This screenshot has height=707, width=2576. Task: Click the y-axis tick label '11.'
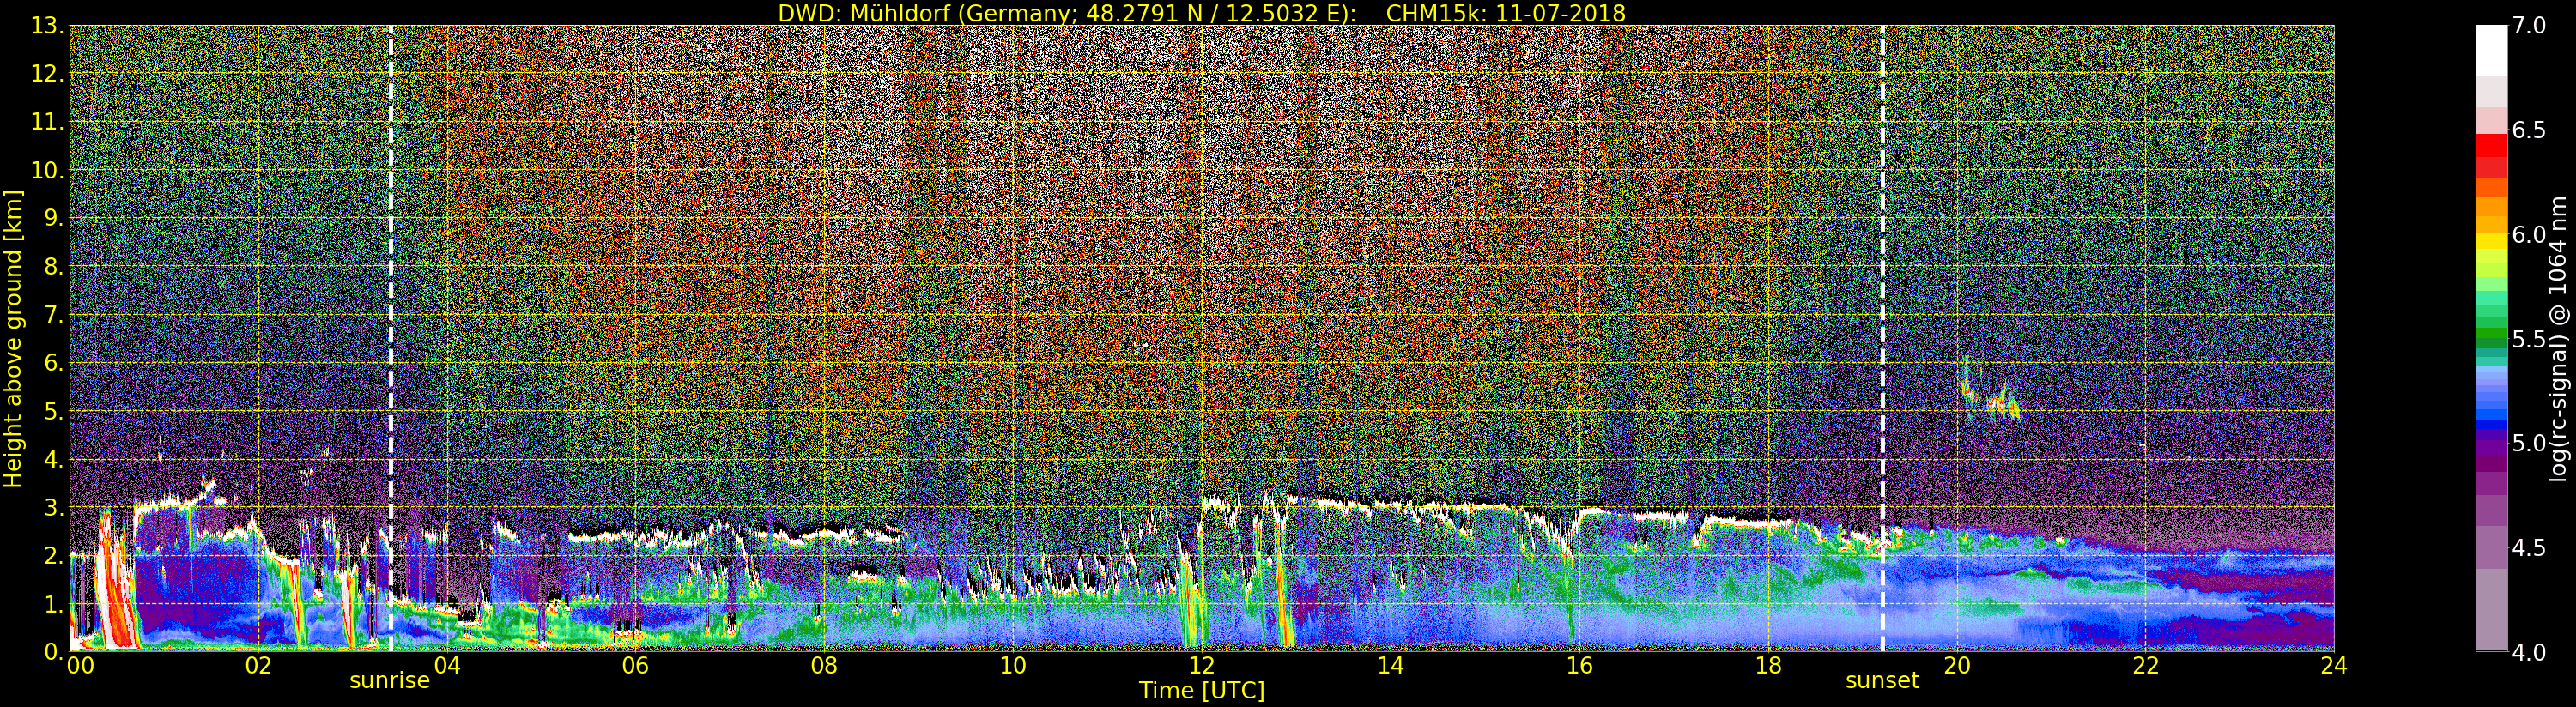[47, 122]
